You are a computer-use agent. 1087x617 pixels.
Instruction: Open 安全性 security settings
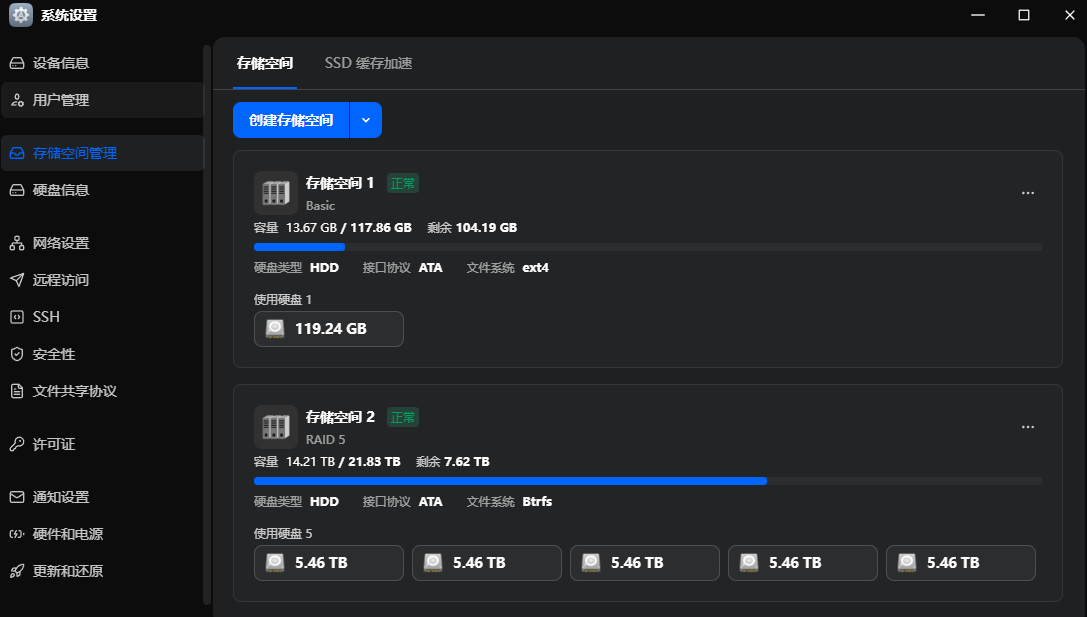[x=54, y=354]
